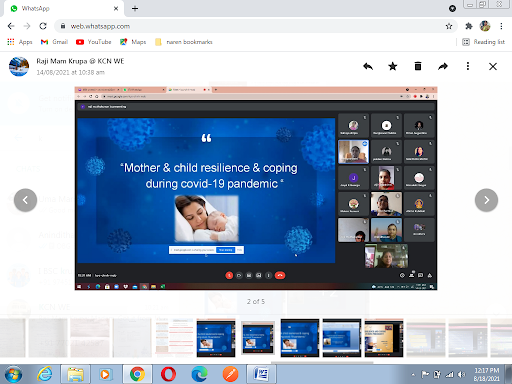
Task: Select first blue slide thumbnail in strip
Action: coord(216,338)
